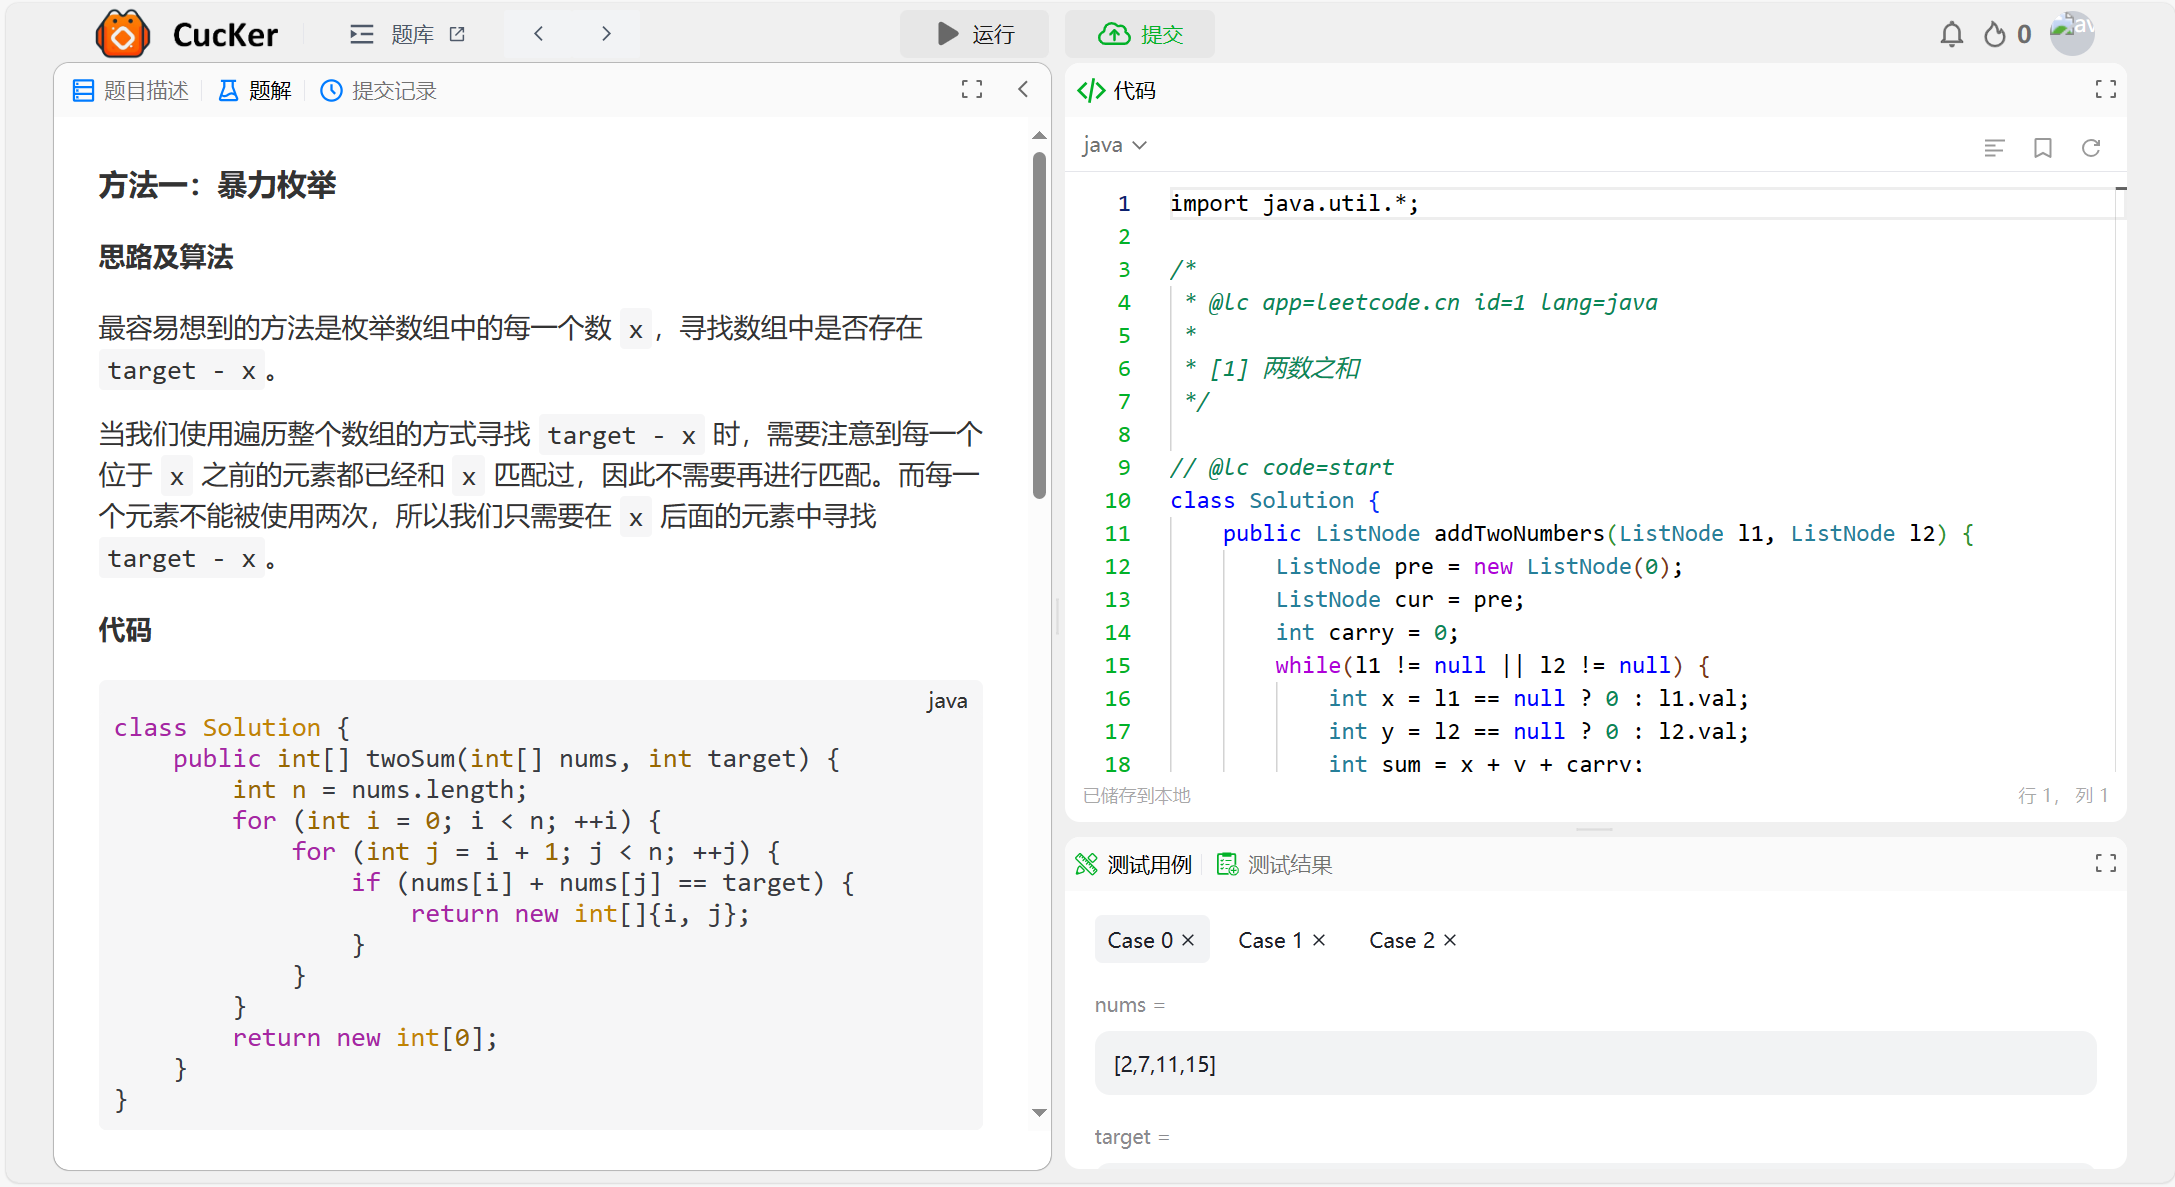Click line number 11 in the gutter
The width and height of the screenshot is (2175, 1187).
(1117, 534)
